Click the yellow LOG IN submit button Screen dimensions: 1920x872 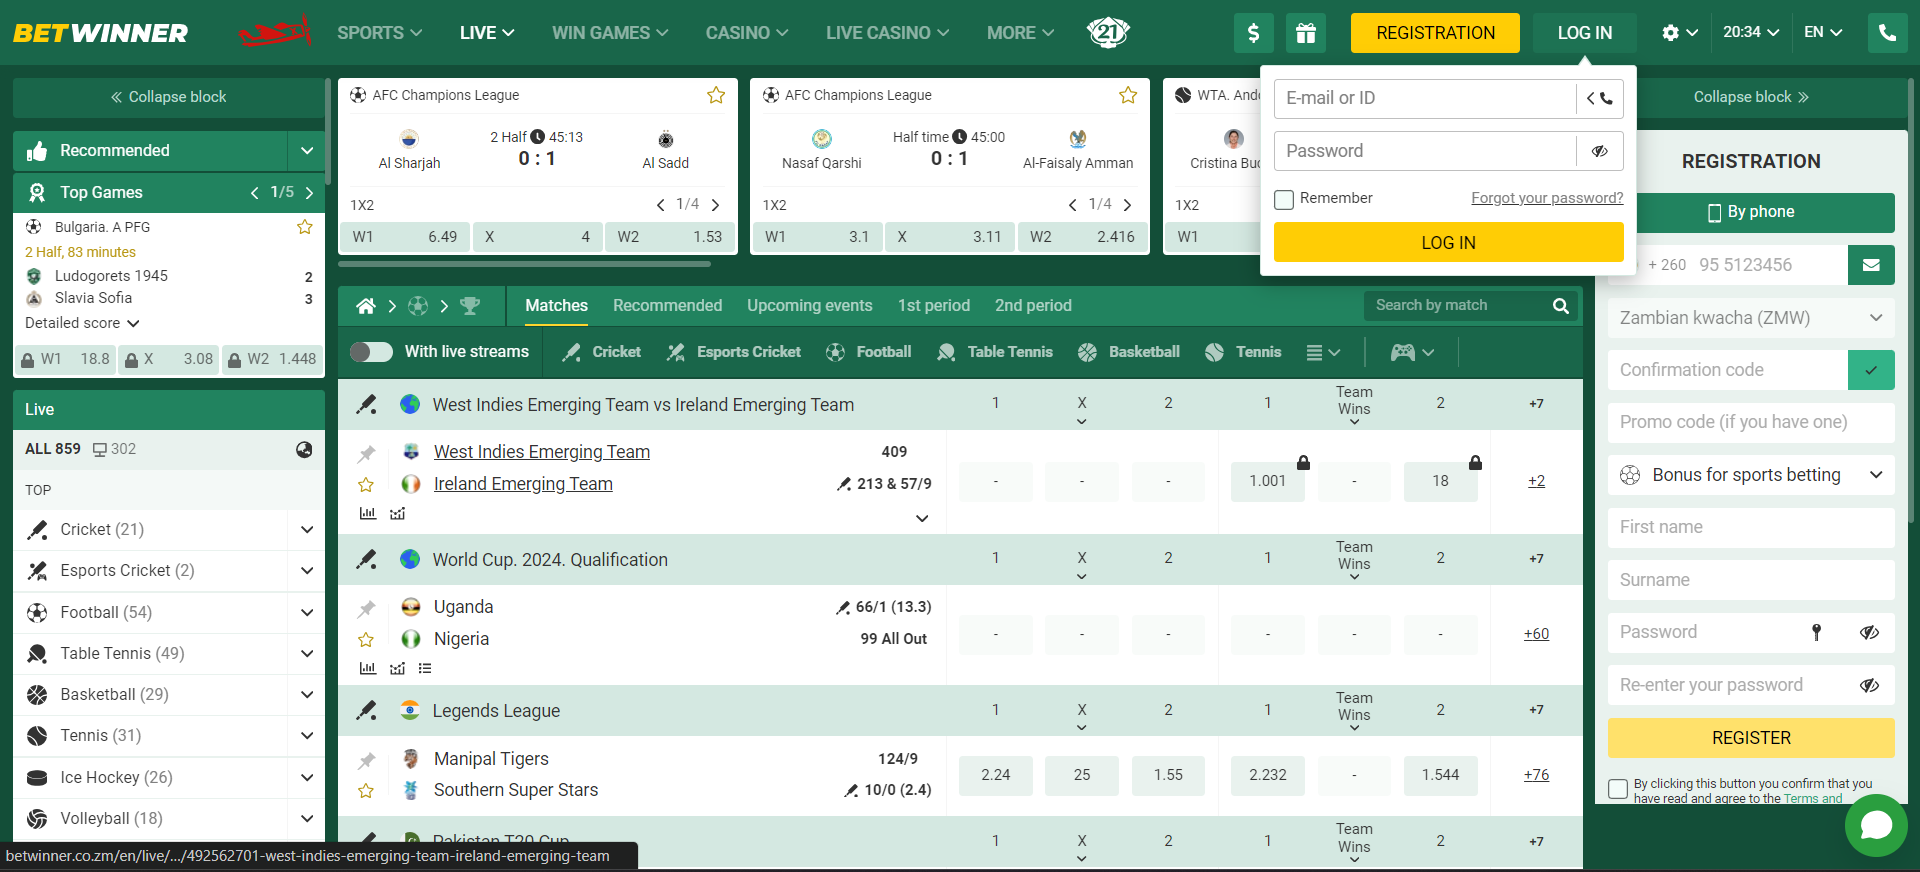point(1448,242)
